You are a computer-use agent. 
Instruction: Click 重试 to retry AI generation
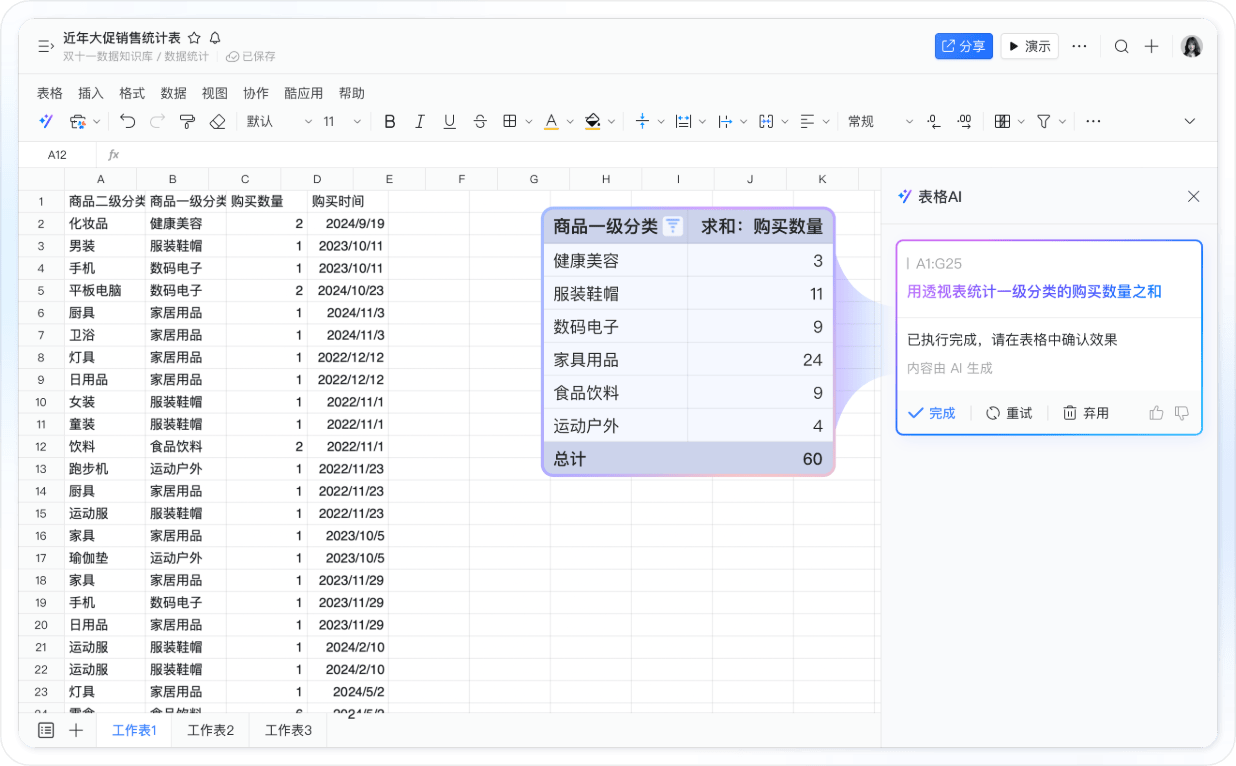click(x=1009, y=413)
